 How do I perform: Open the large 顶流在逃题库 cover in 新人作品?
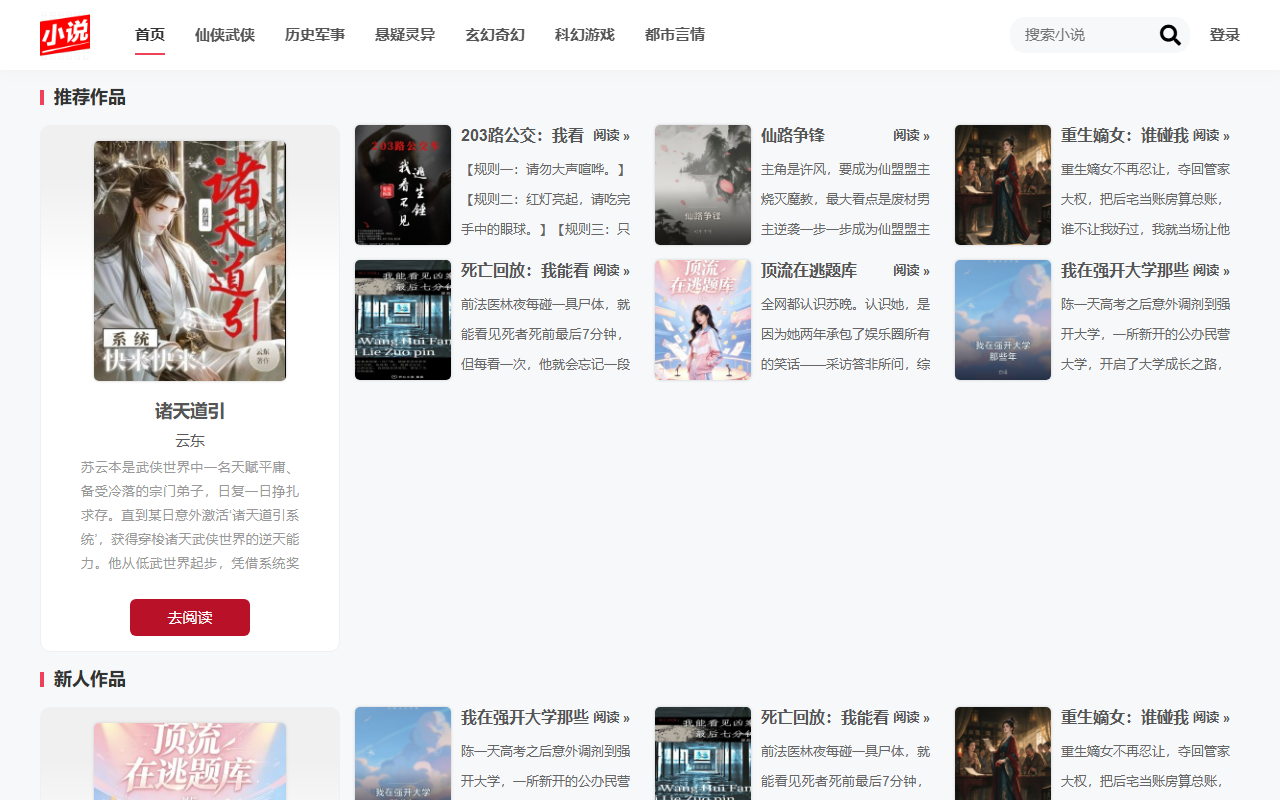[190, 761]
